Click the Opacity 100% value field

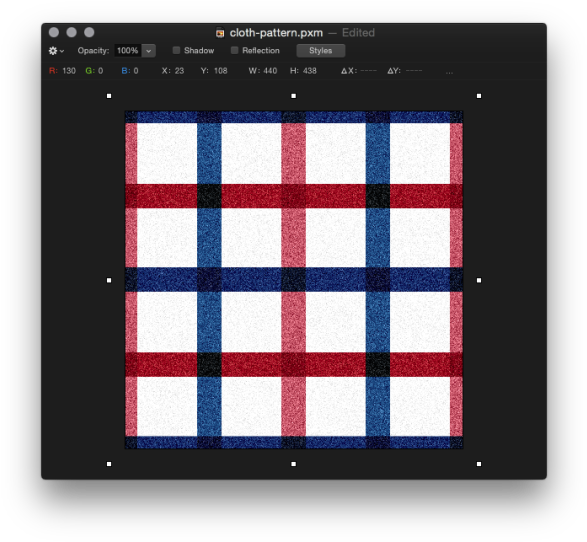click(x=128, y=51)
